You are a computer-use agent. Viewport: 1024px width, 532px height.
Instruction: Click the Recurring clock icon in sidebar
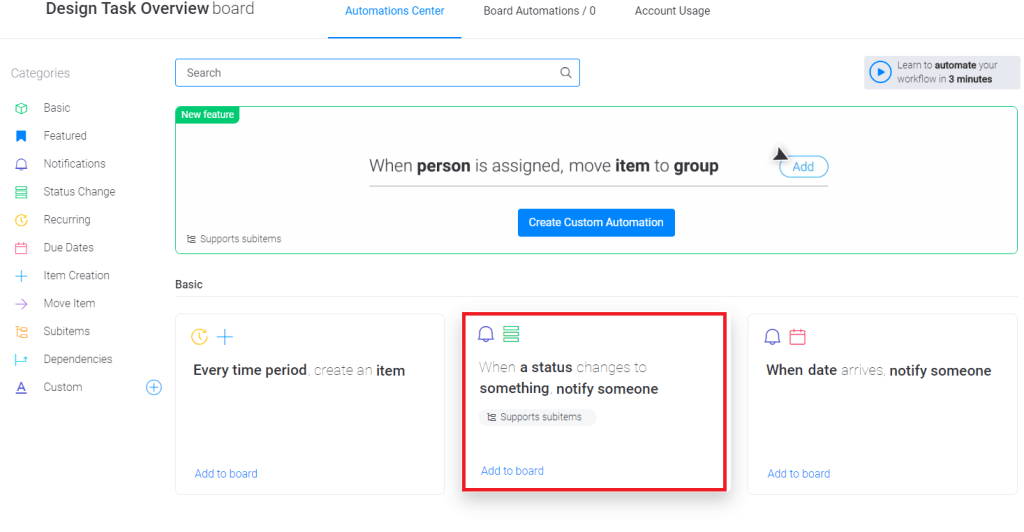[21, 220]
